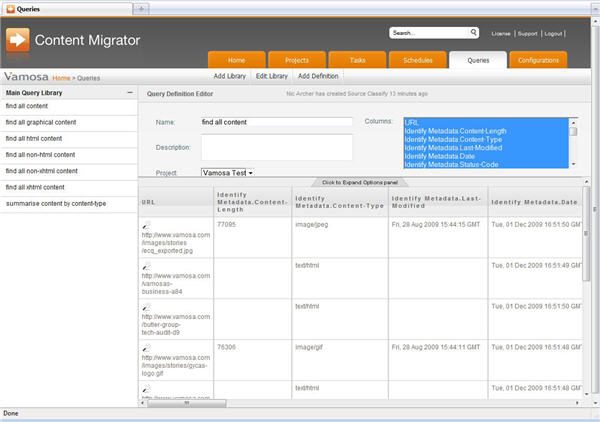Click Add Library button
Screen dimensions: 600x422
230,76
